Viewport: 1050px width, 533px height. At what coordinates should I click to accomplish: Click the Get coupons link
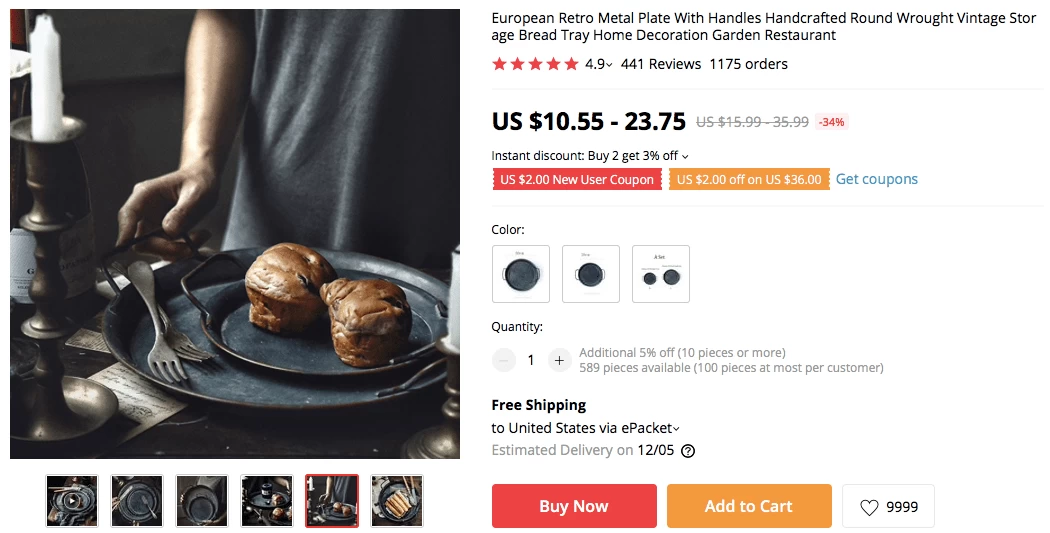(877, 179)
